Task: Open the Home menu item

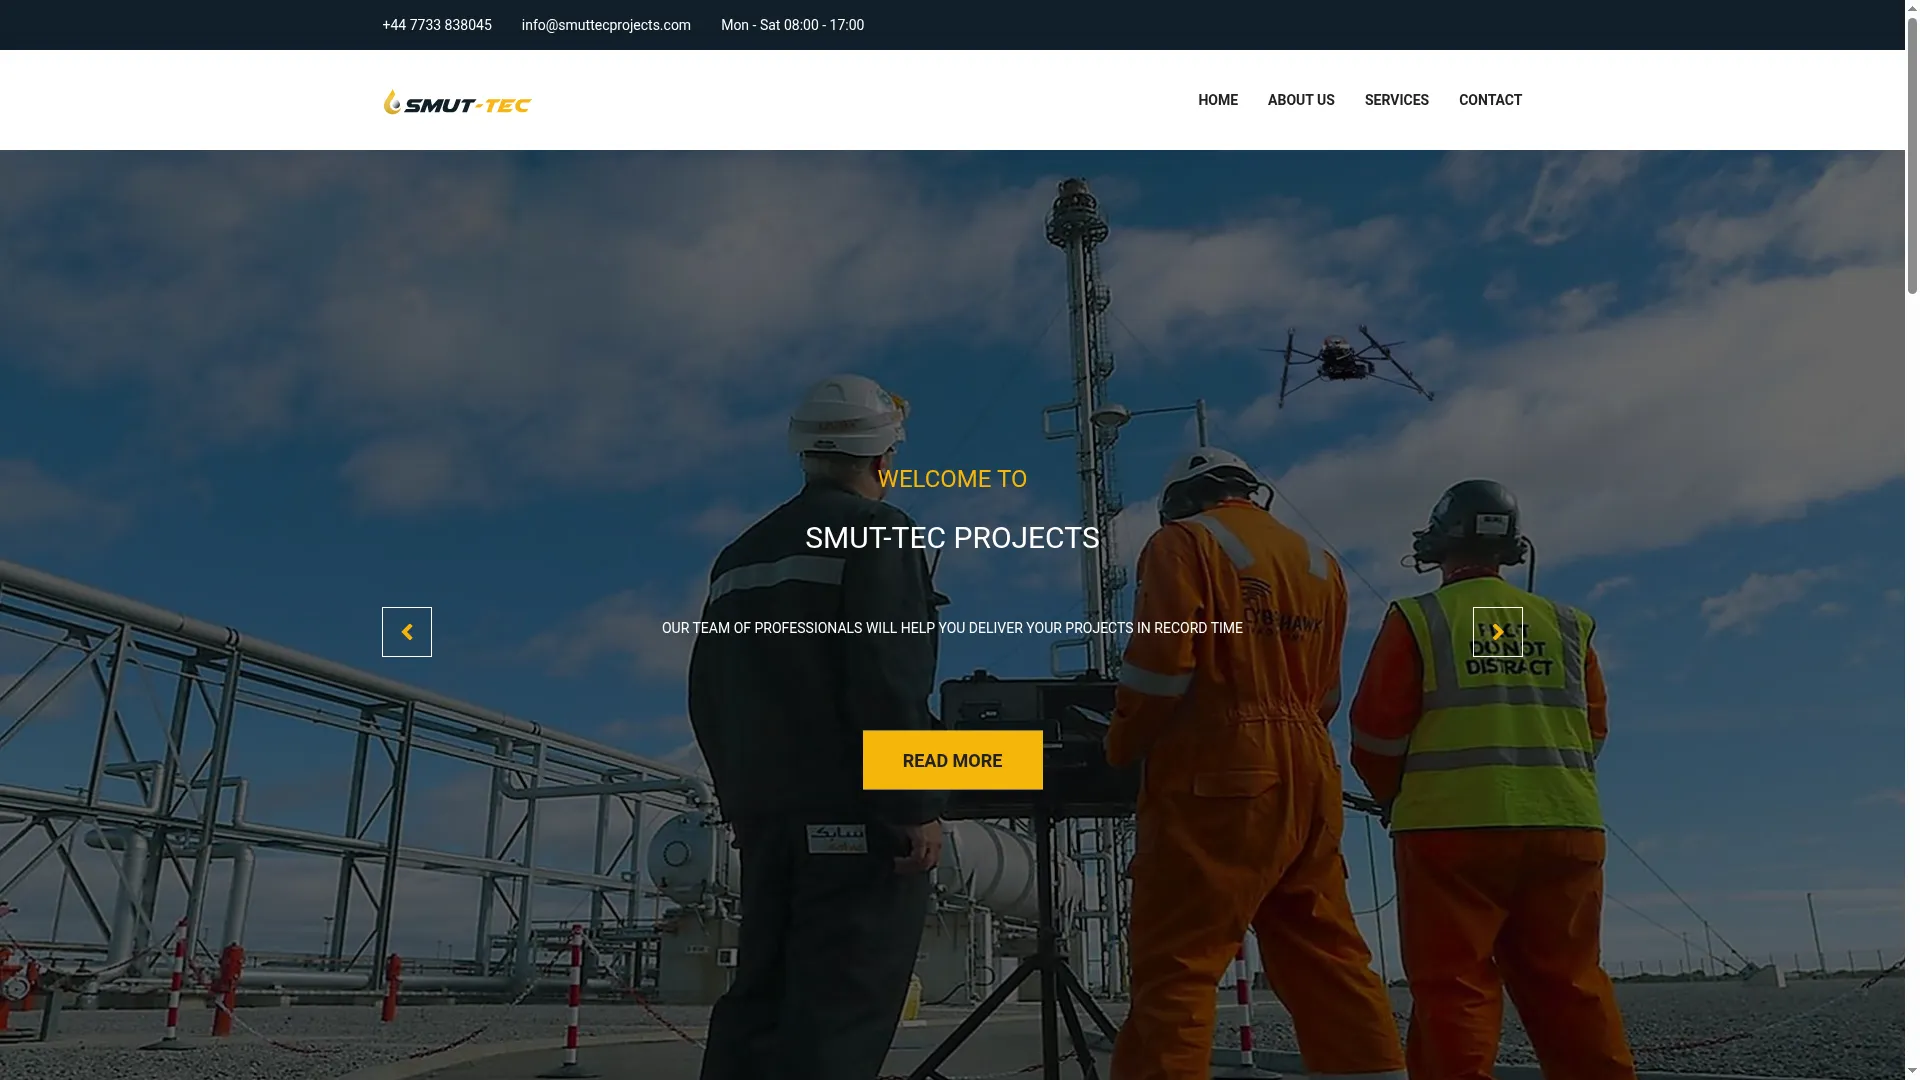Action: 1218,100
